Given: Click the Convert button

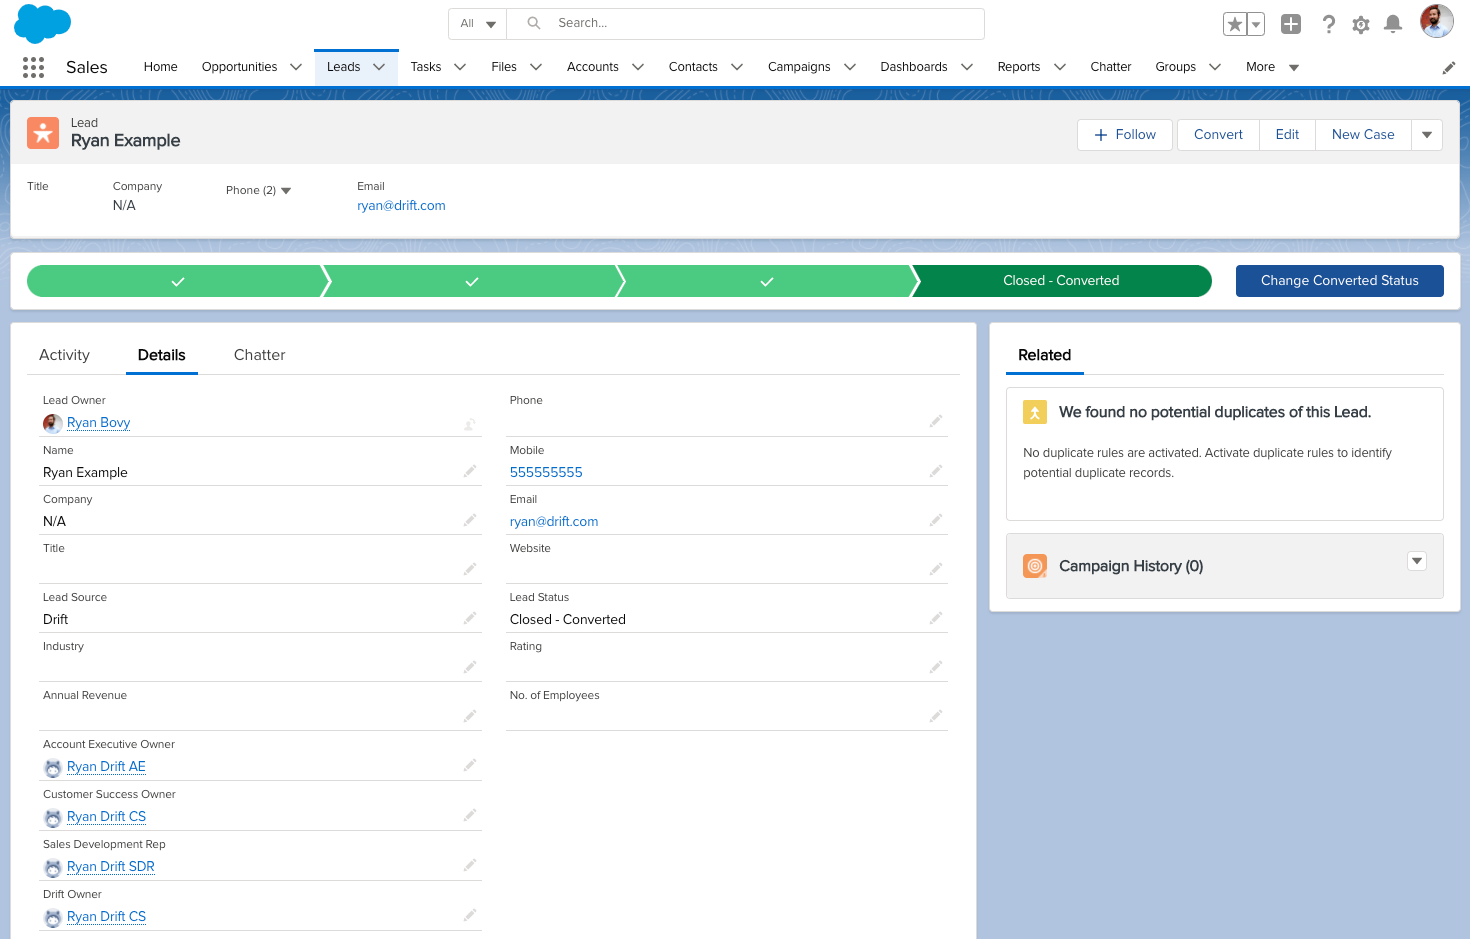Looking at the screenshot, I should click(1218, 135).
